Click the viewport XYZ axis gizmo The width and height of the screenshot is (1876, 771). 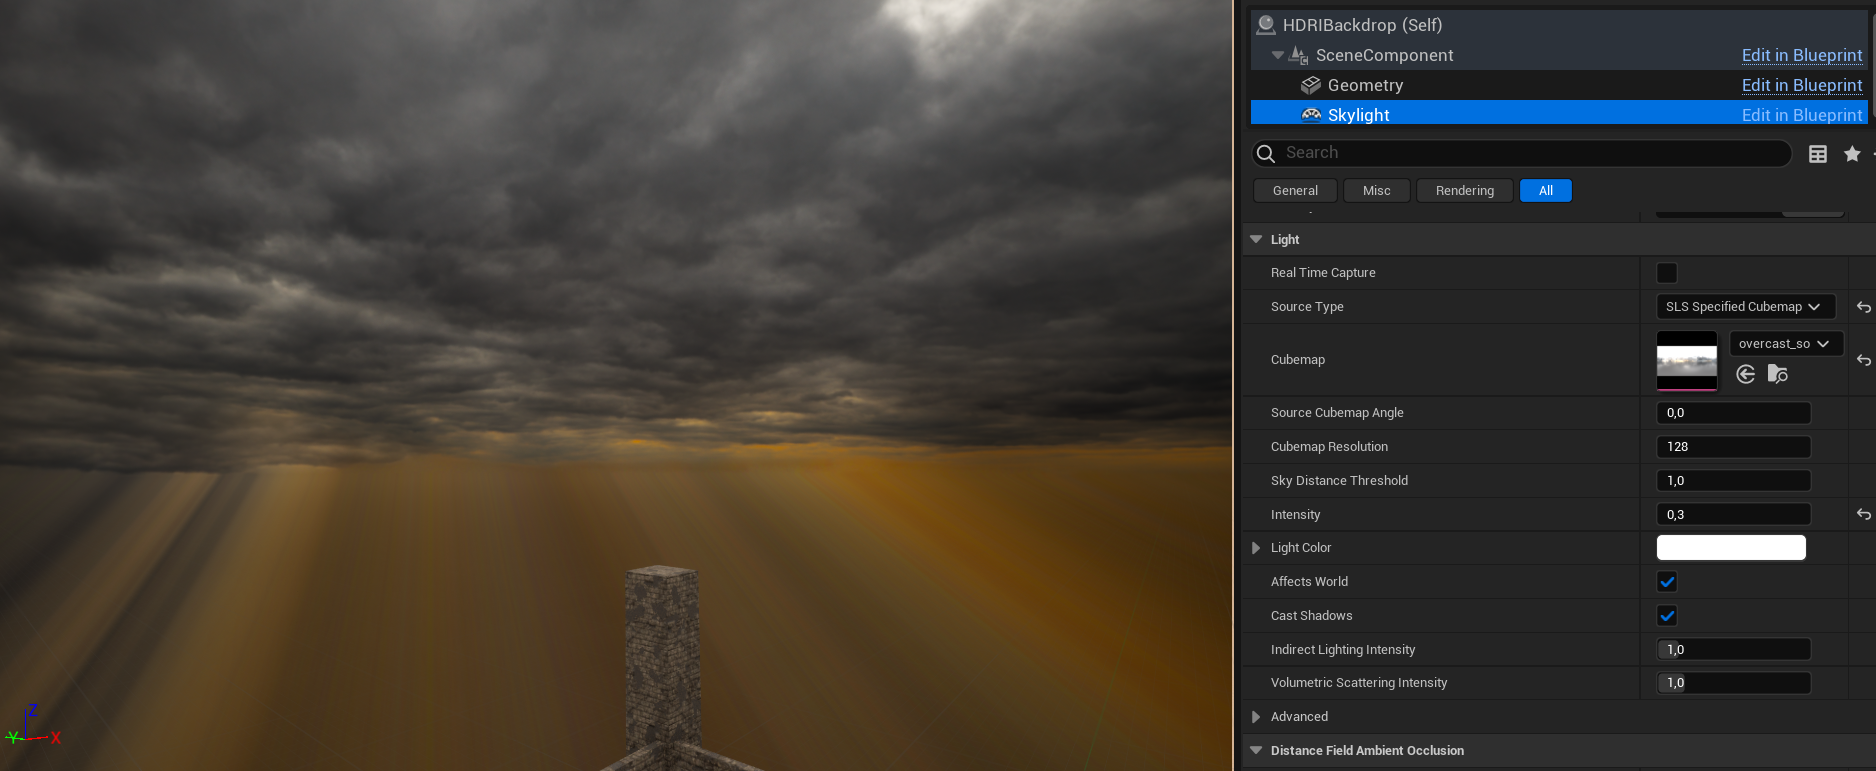click(x=33, y=728)
